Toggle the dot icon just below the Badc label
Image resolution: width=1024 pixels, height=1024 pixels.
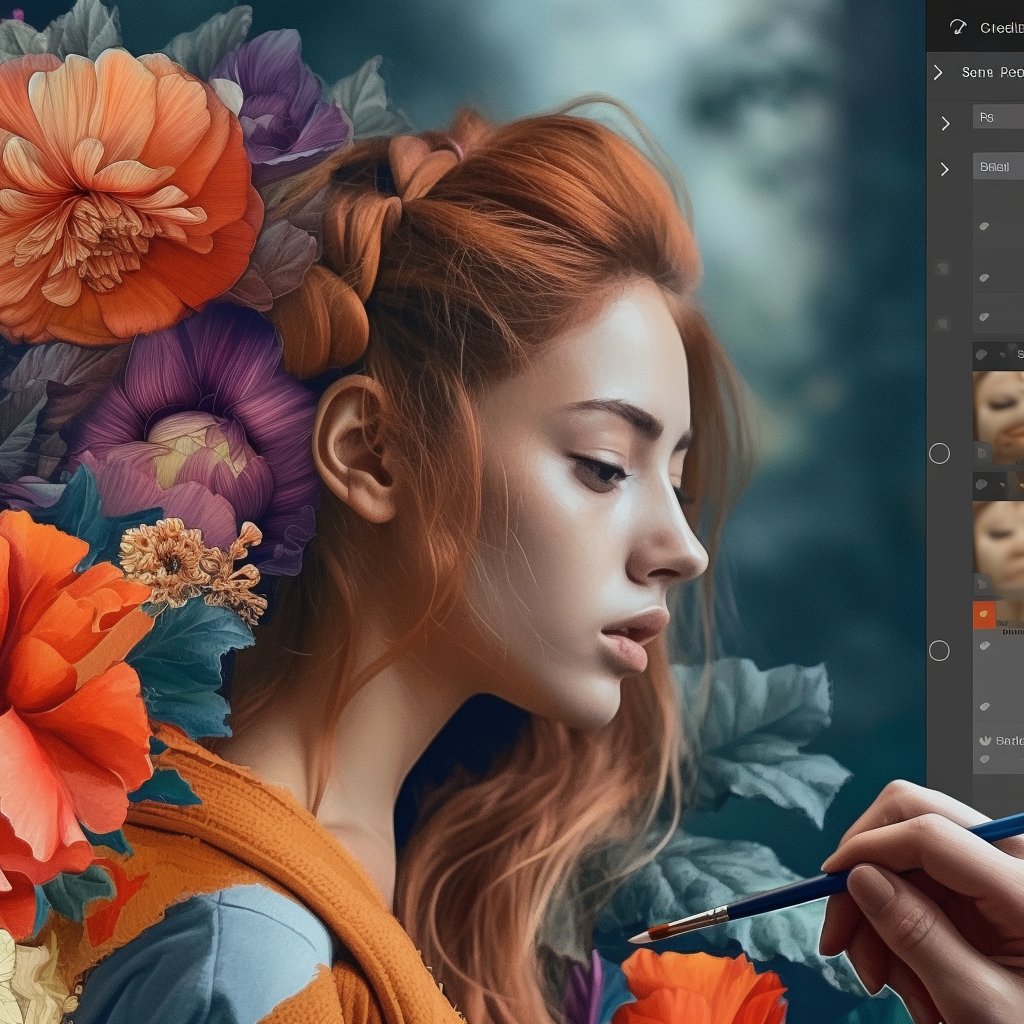tap(985, 759)
